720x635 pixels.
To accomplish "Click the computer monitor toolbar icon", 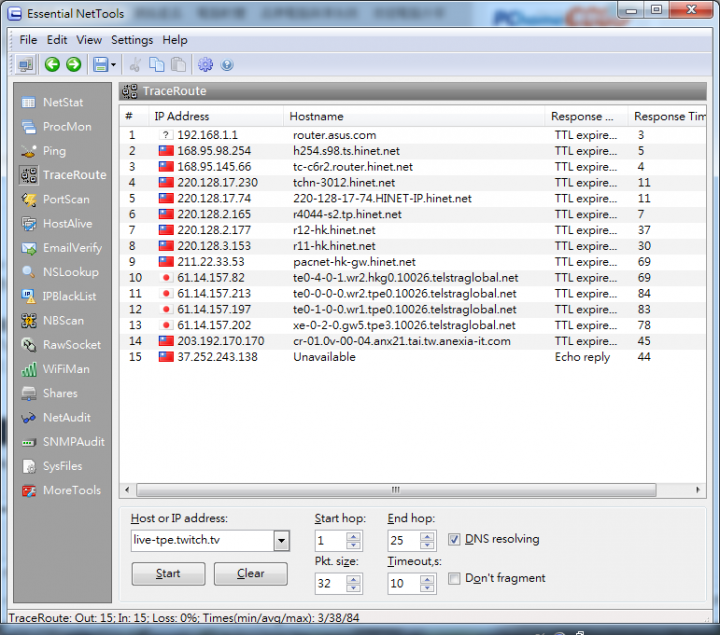I will point(26,65).
